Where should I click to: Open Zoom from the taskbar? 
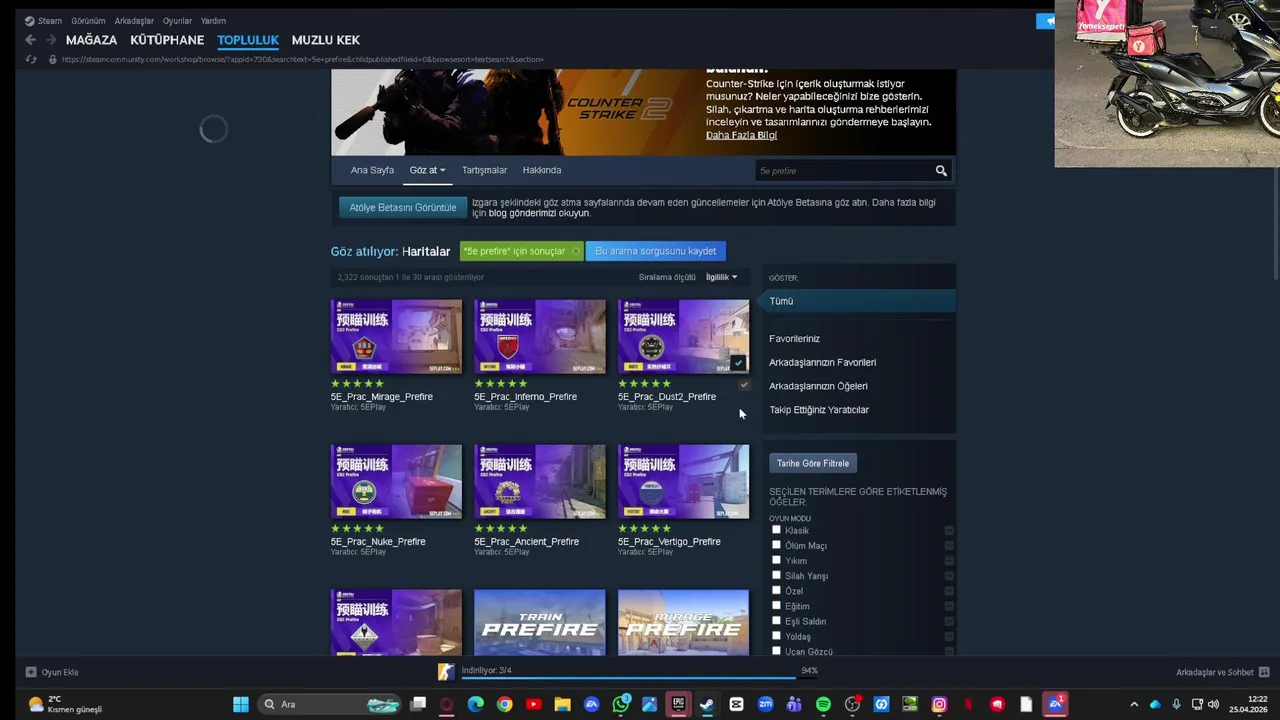[765, 704]
